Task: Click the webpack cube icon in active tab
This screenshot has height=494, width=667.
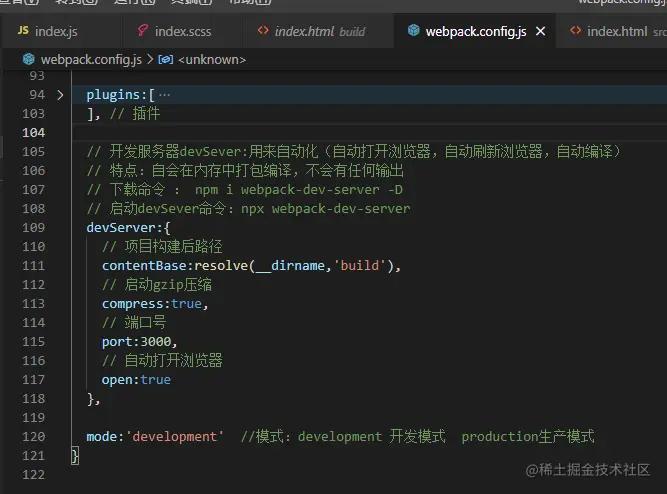Action: tap(413, 30)
